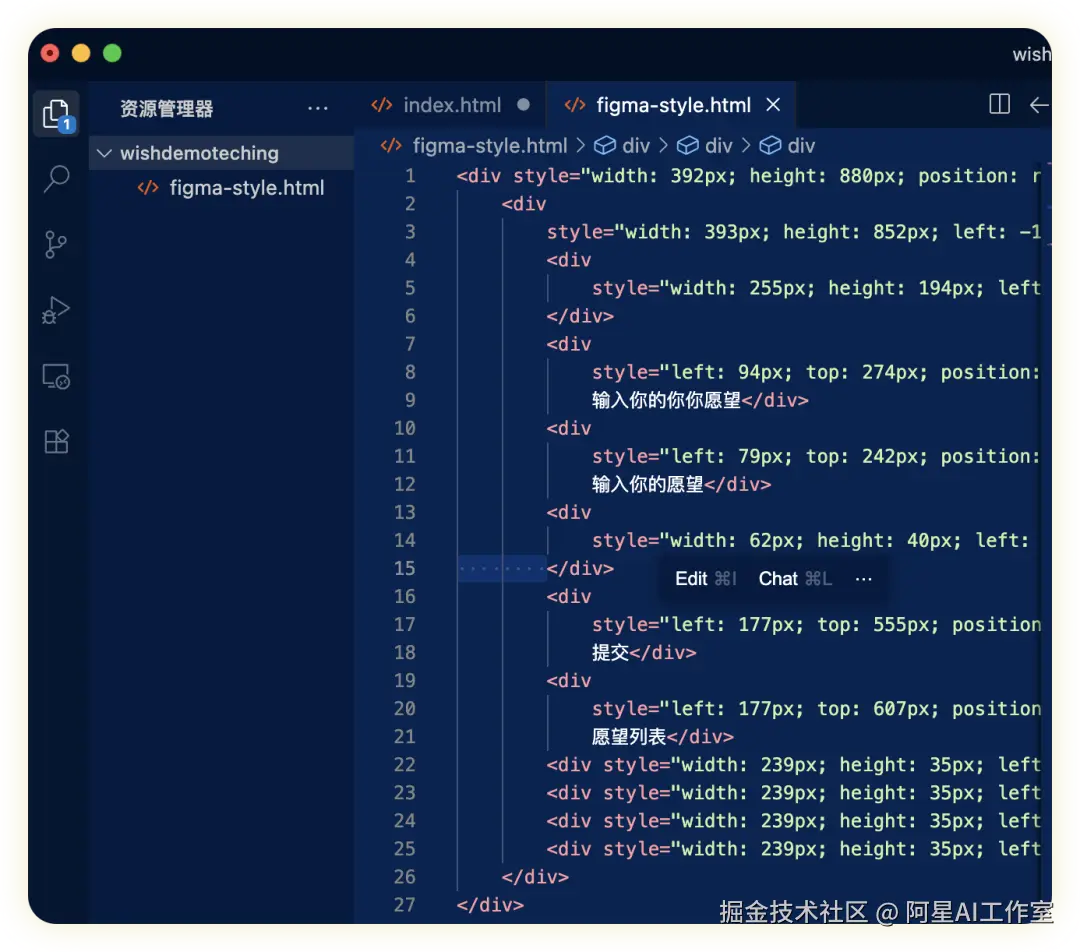Click line number 15 in the gutter
Image resolution: width=1080 pixels, height=952 pixels.
click(404, 568)
